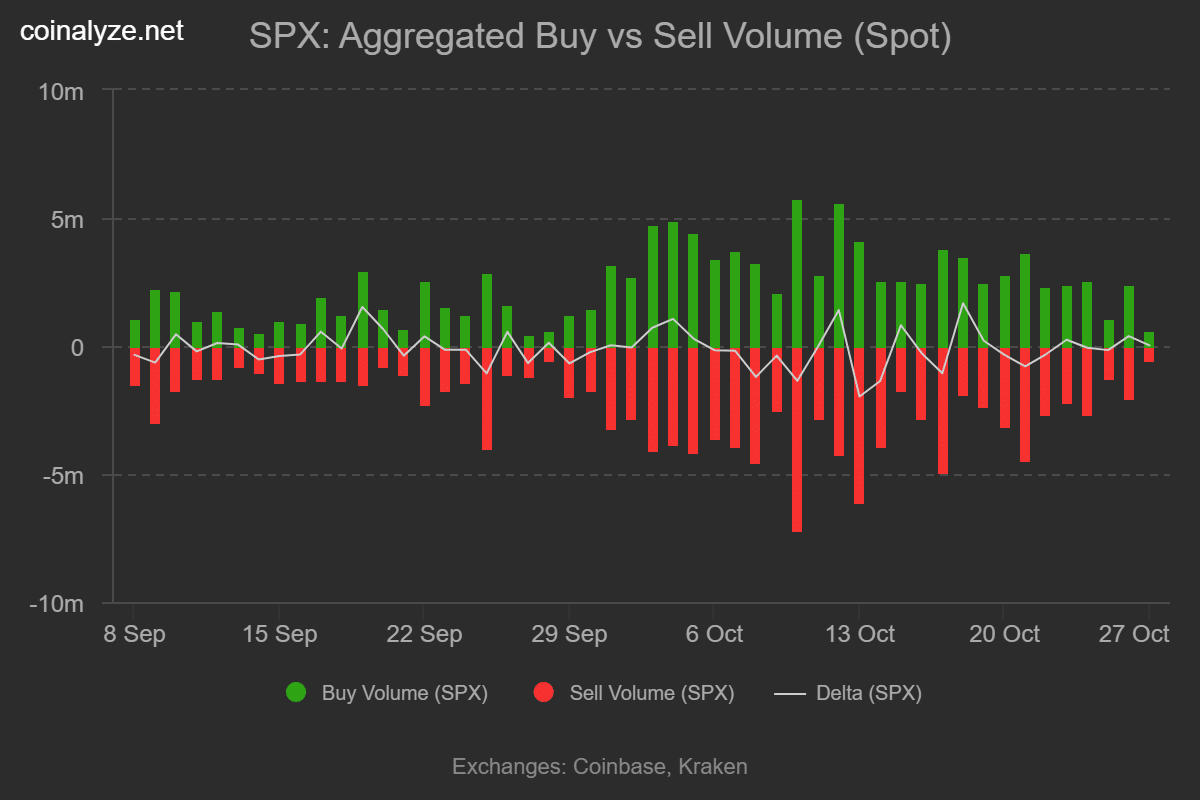Viewport: 1200px width, 800px height.
Task: Click the green Buy Volume legend circle
Action: pos(296,693)
